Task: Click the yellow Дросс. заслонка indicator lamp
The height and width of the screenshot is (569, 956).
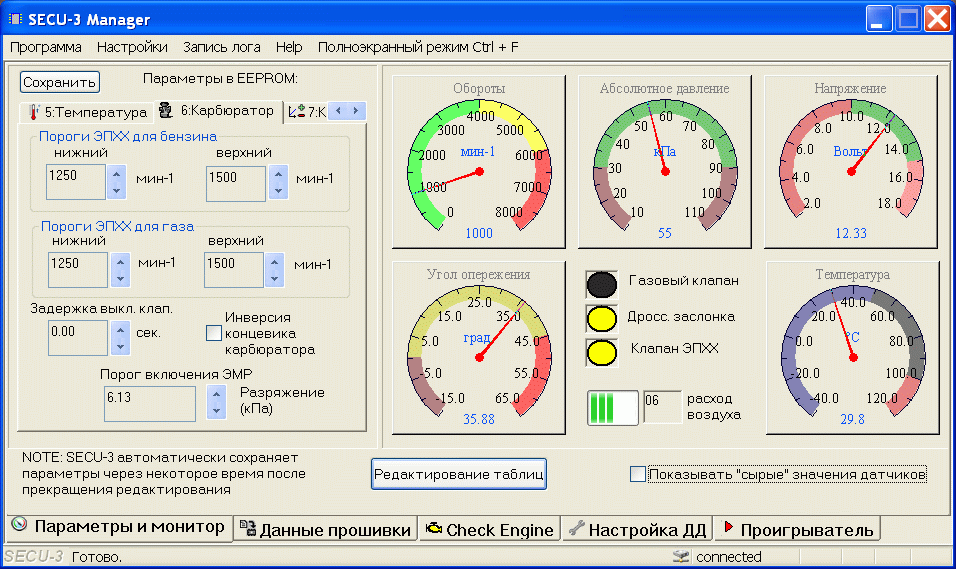Action: pyautogui.click(x=601, y=318)
